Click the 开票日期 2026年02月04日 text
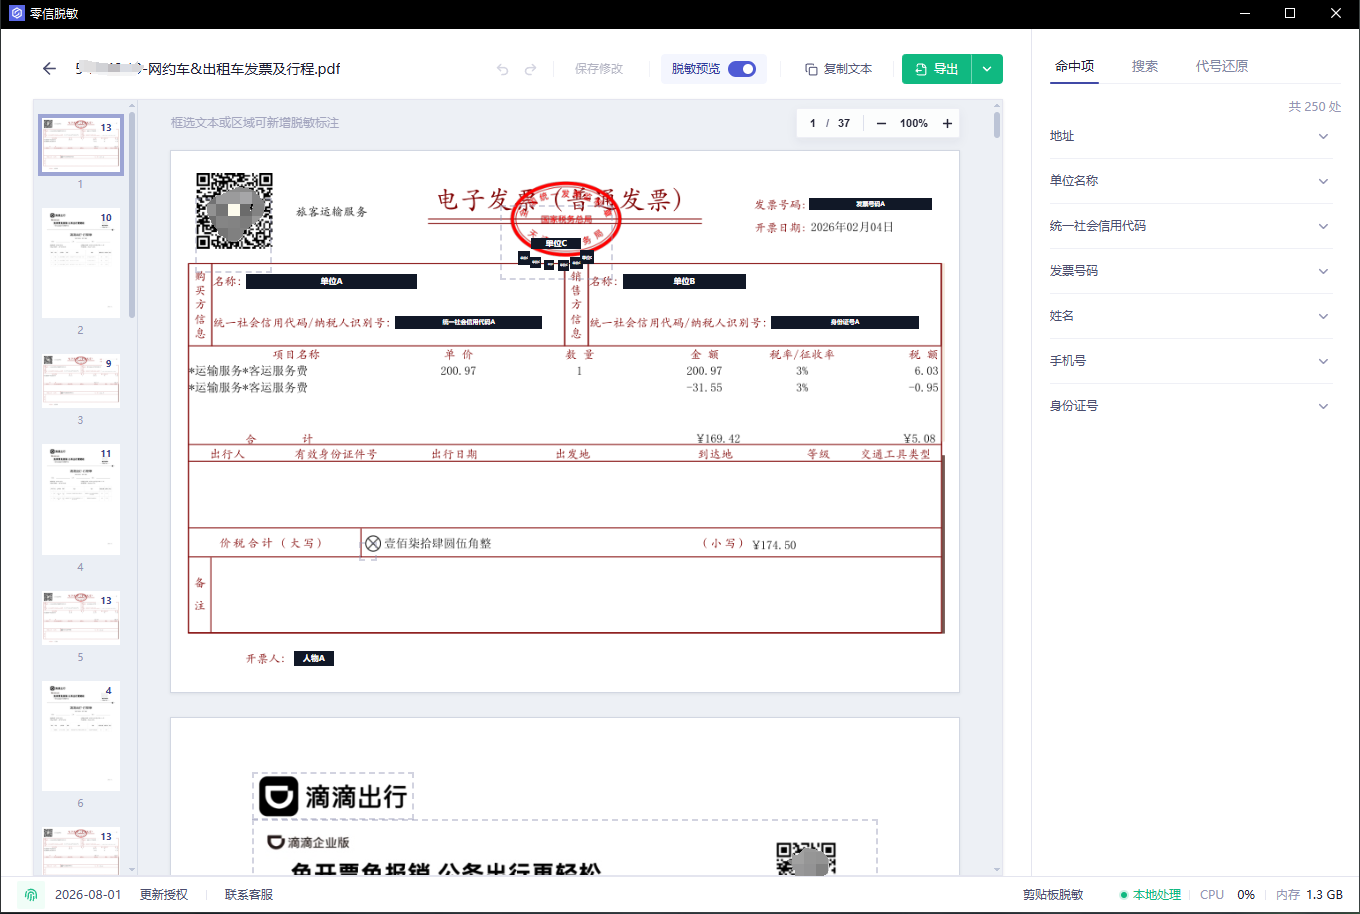This screenshot has height=914, width=1360. click(x=824, y=228)
